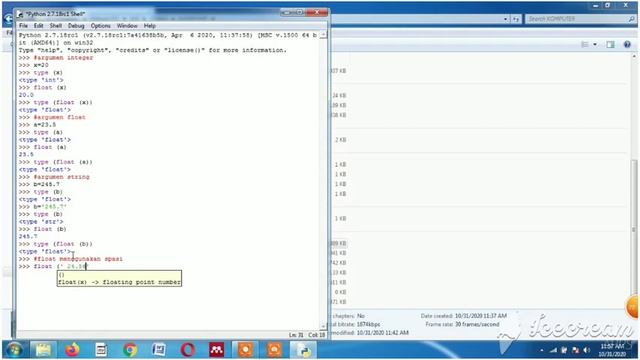Open the red Mendeley icon on taskbar
Image resolution: width=640 pixels, height=360 pixels.
tap(216, 350)
